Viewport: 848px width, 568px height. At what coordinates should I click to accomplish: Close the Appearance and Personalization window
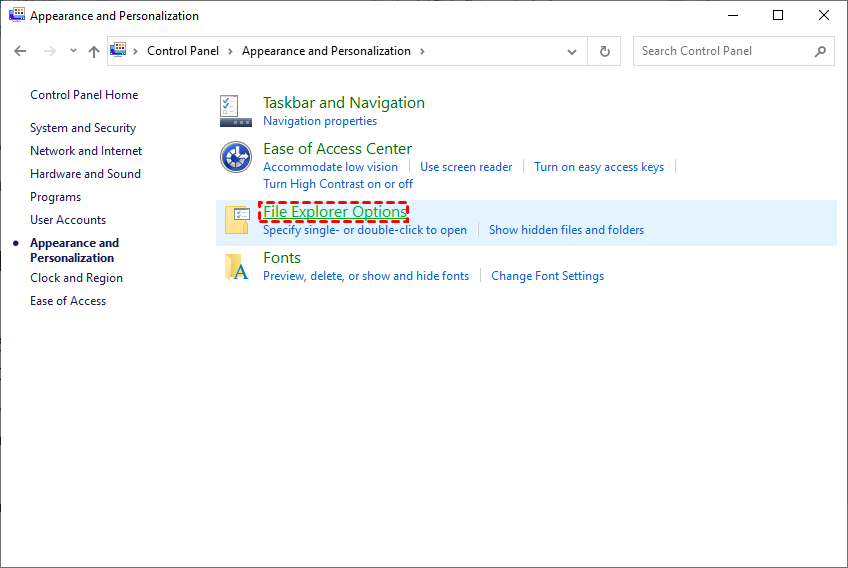823,15
